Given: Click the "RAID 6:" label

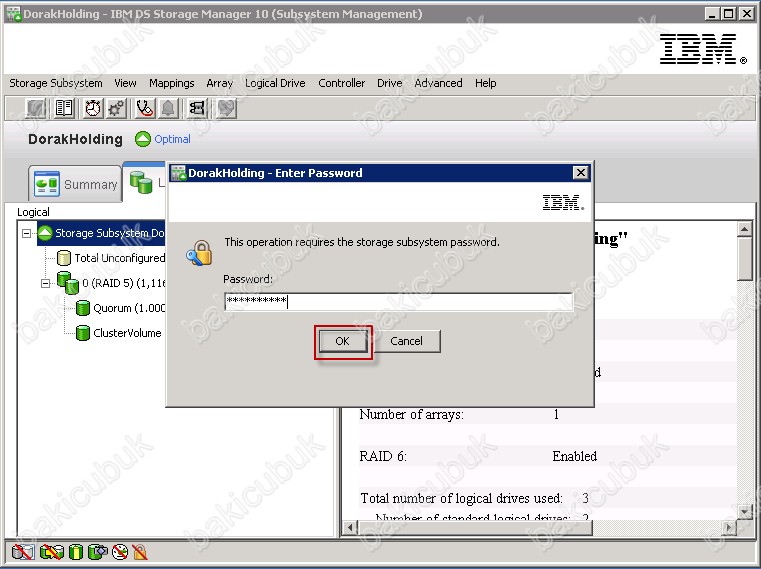Looking at the screenshot, I should (x=383, y=456).
